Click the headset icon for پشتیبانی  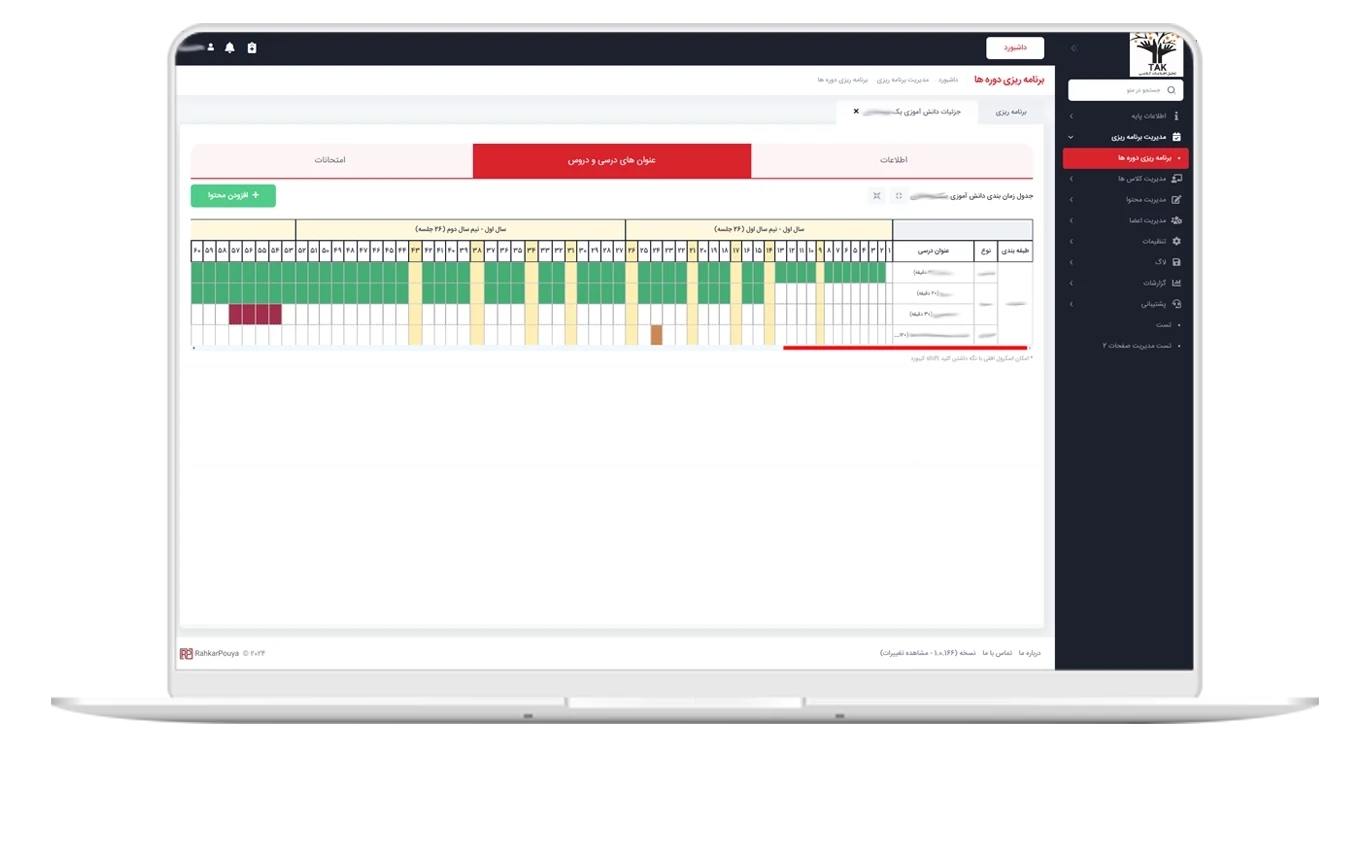coord(1176,304)
